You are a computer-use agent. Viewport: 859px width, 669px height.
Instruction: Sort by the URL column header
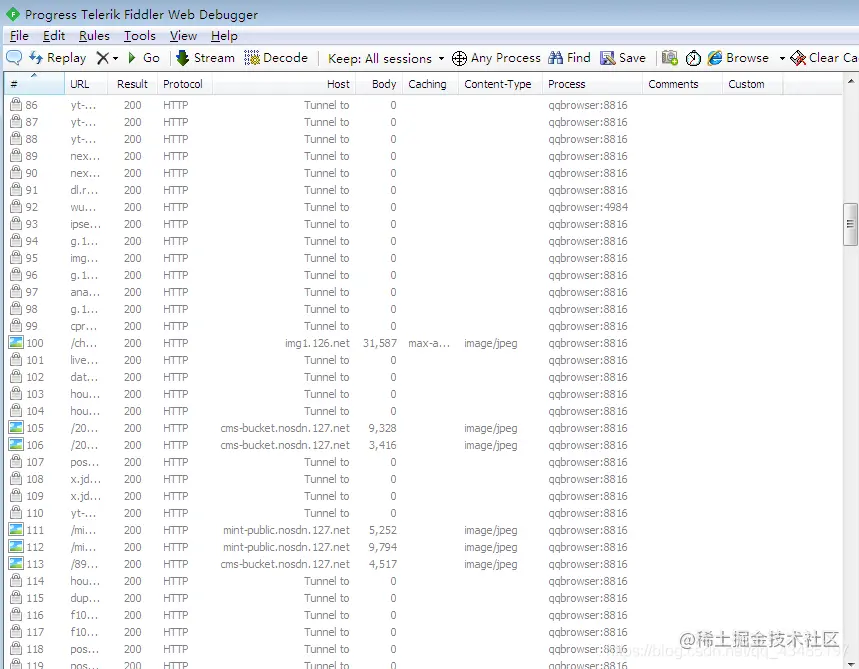click(86, 84)
